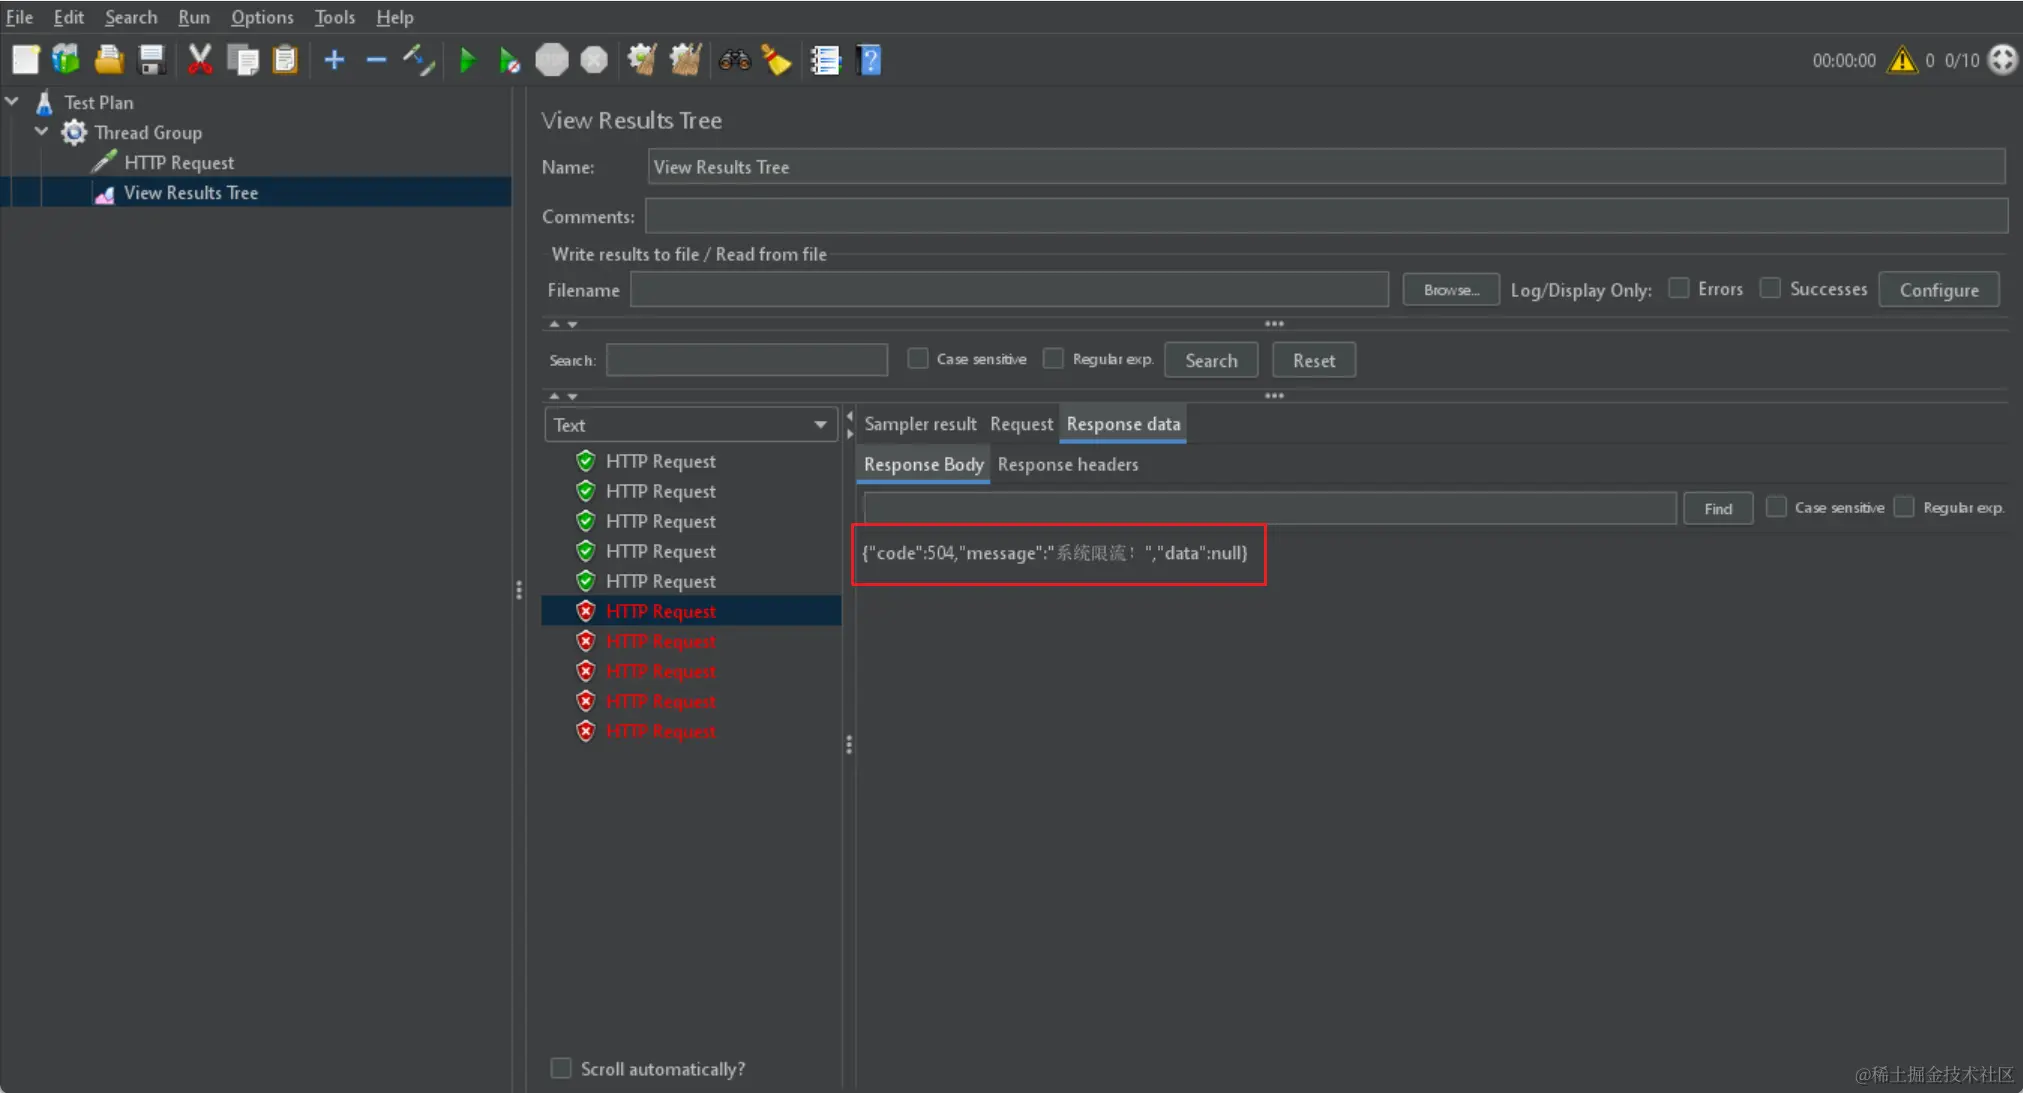Viewport: 2023px width, 1093px height.
Task: Open the Text renderer dropdown
Action: pos(691,425)
